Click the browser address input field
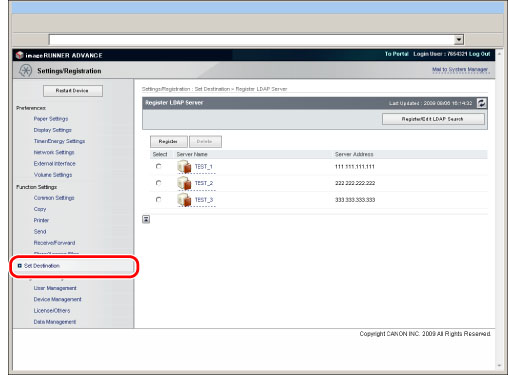The width and height of the screenshot is (508, 375). point(252,40)
